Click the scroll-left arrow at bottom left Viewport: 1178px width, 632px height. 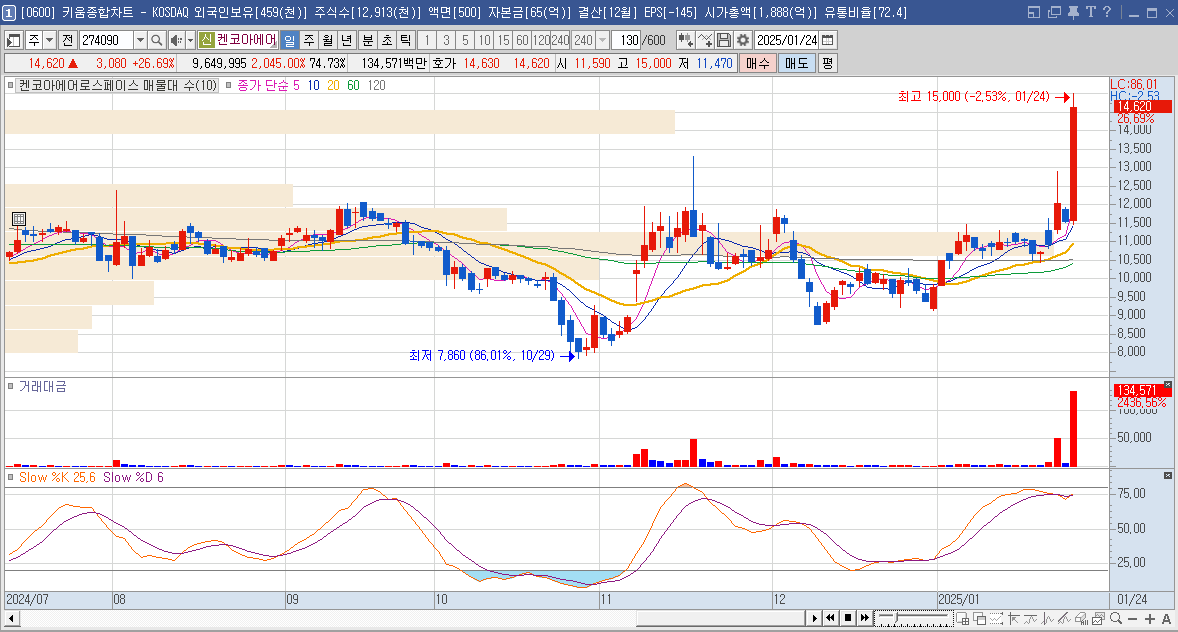(x=12, y=618)
